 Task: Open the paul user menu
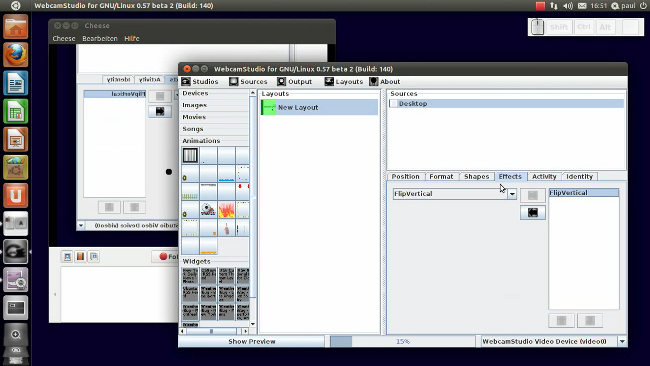[624, 6]
